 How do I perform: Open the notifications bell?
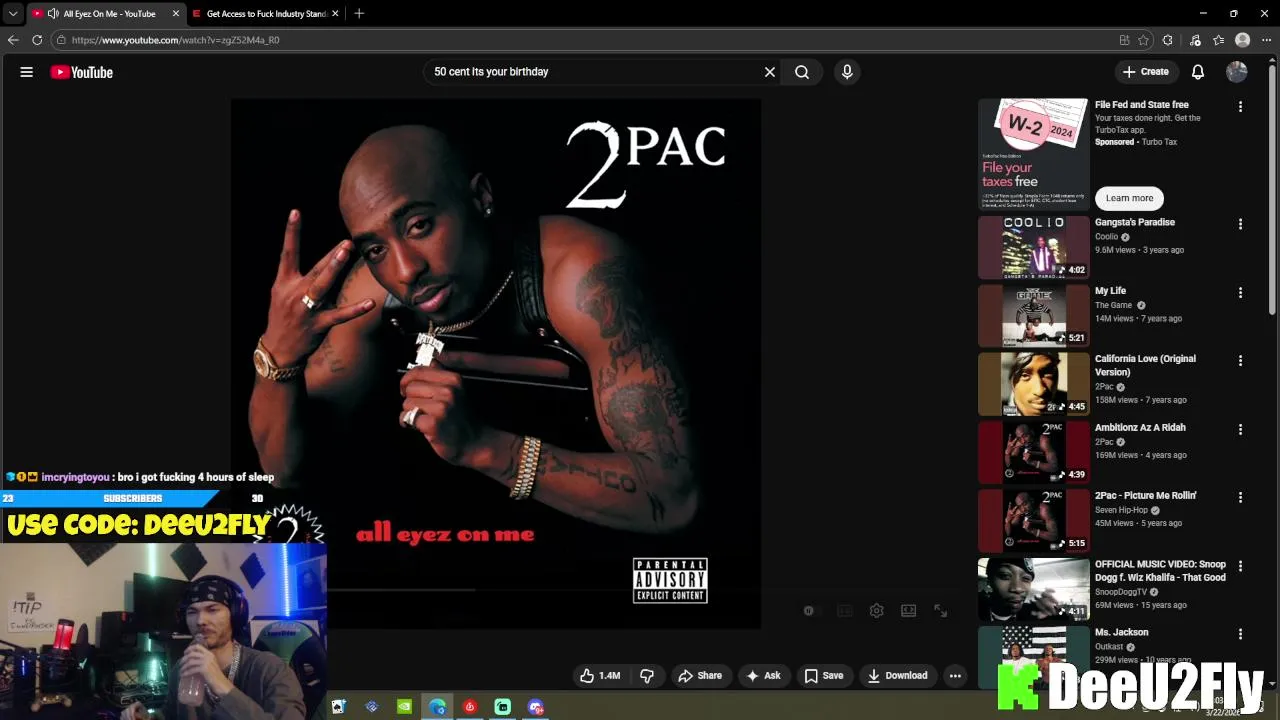[x=1198, y=72]
